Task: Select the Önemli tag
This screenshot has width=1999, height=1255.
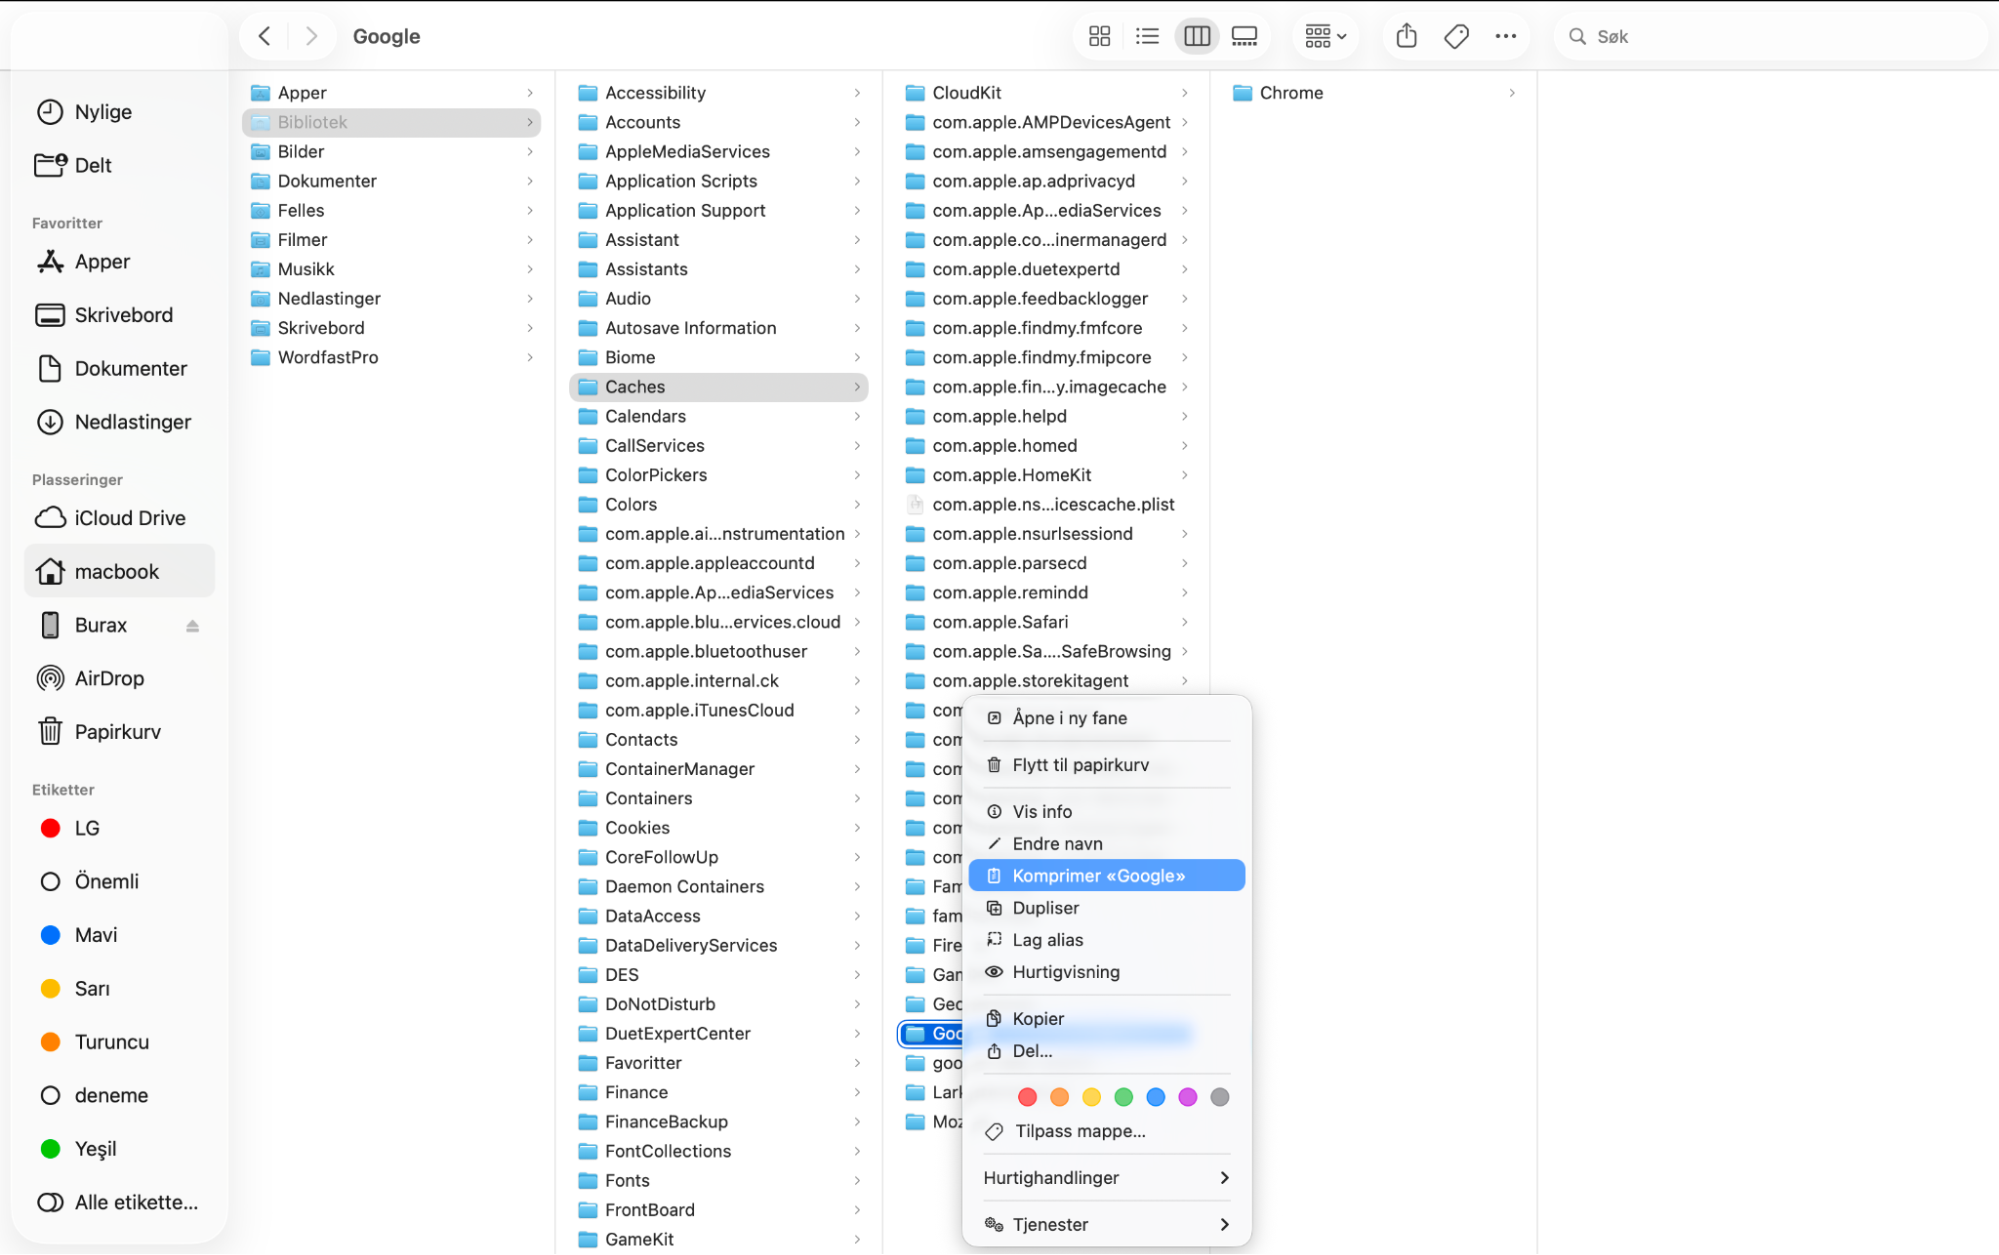Action: 119,881
